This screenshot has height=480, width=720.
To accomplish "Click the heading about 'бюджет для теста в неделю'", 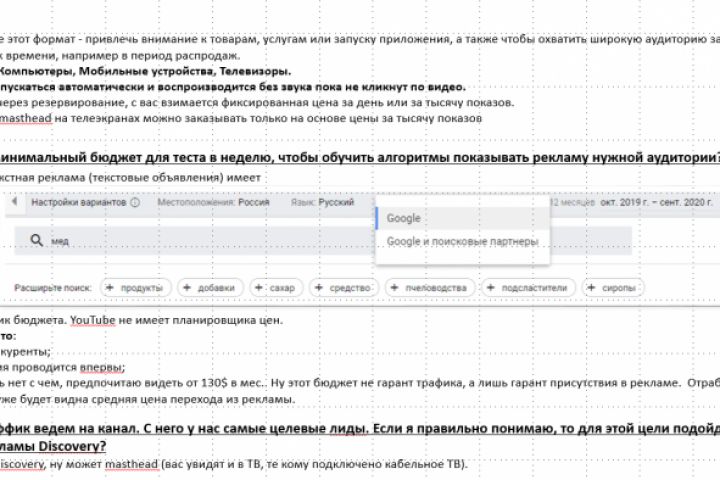I will coord(360,158).
